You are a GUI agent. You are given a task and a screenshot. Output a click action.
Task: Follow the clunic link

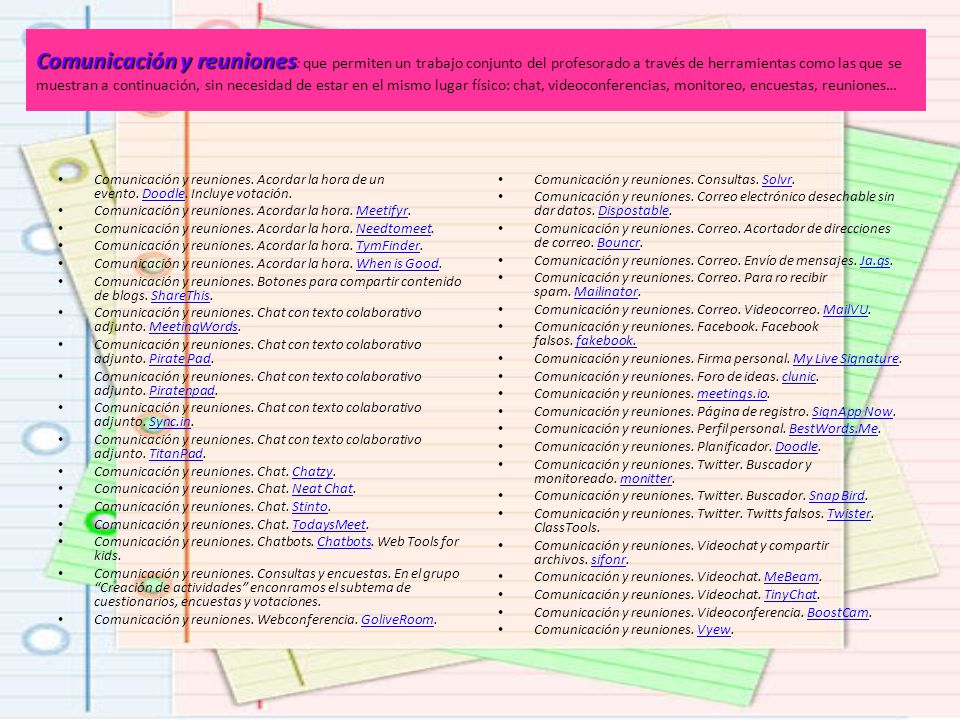click(x=799, y=376)
